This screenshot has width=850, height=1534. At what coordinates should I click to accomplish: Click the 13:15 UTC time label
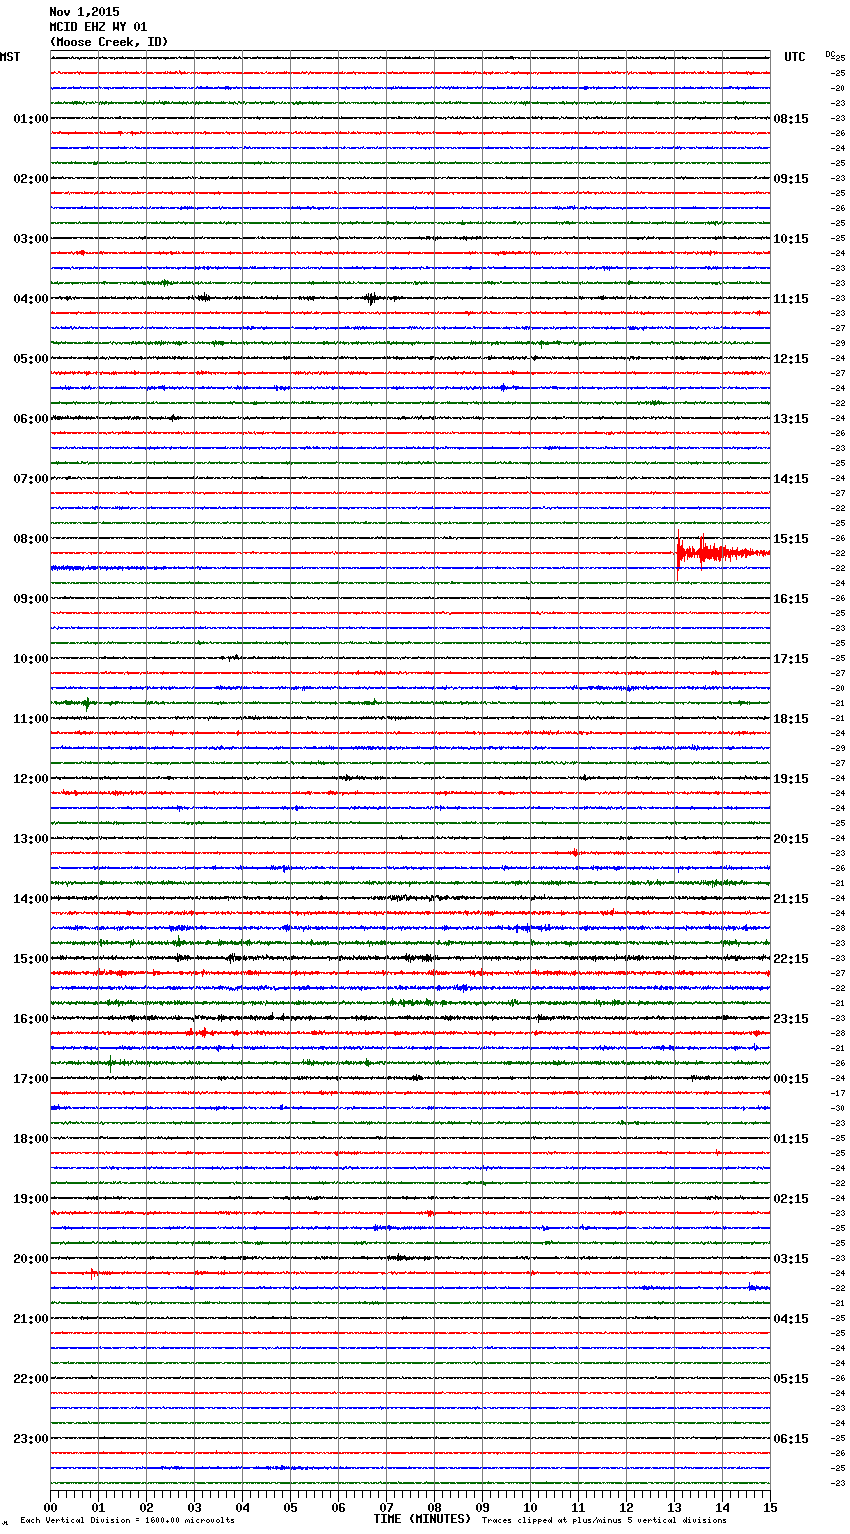pos(791,419)
